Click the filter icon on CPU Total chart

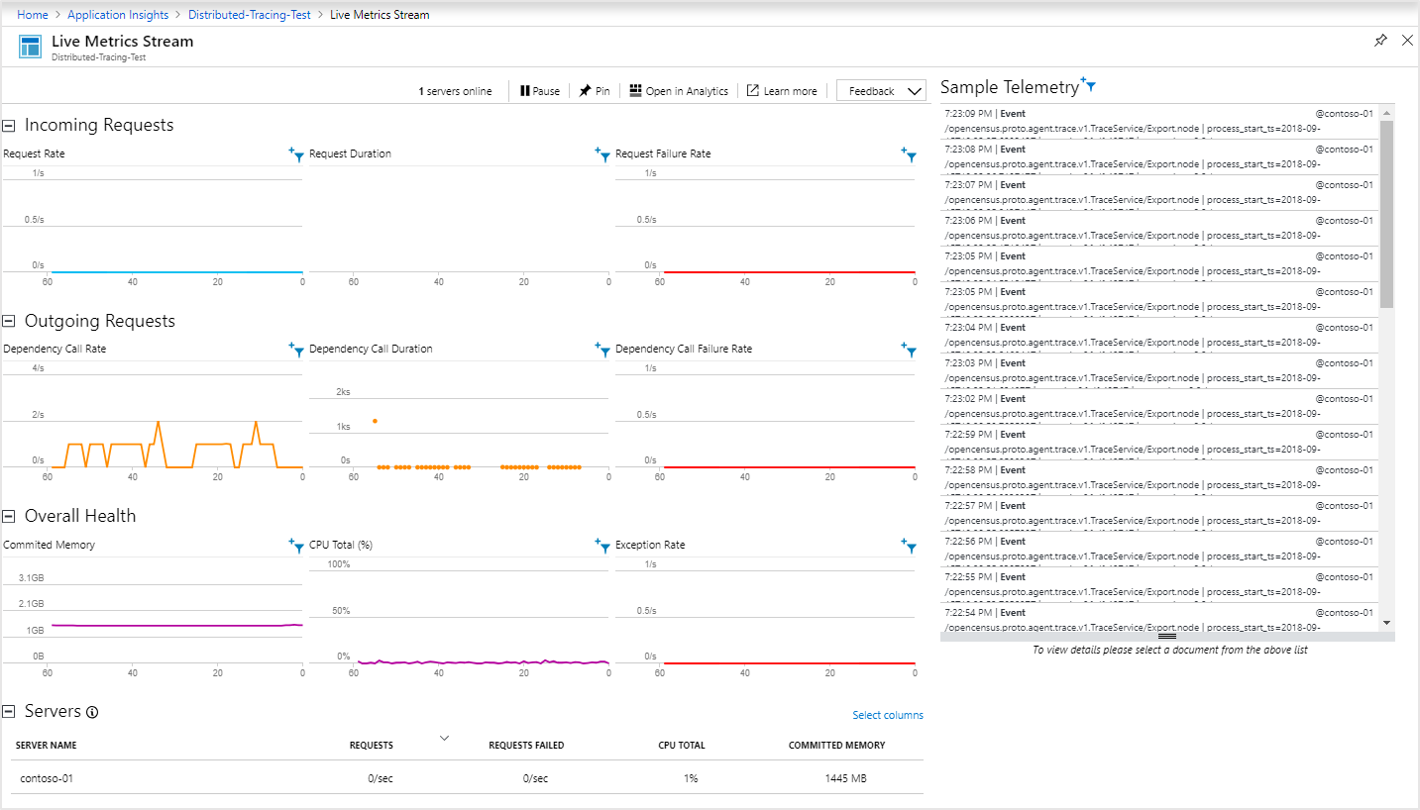(x=602, y=545)
